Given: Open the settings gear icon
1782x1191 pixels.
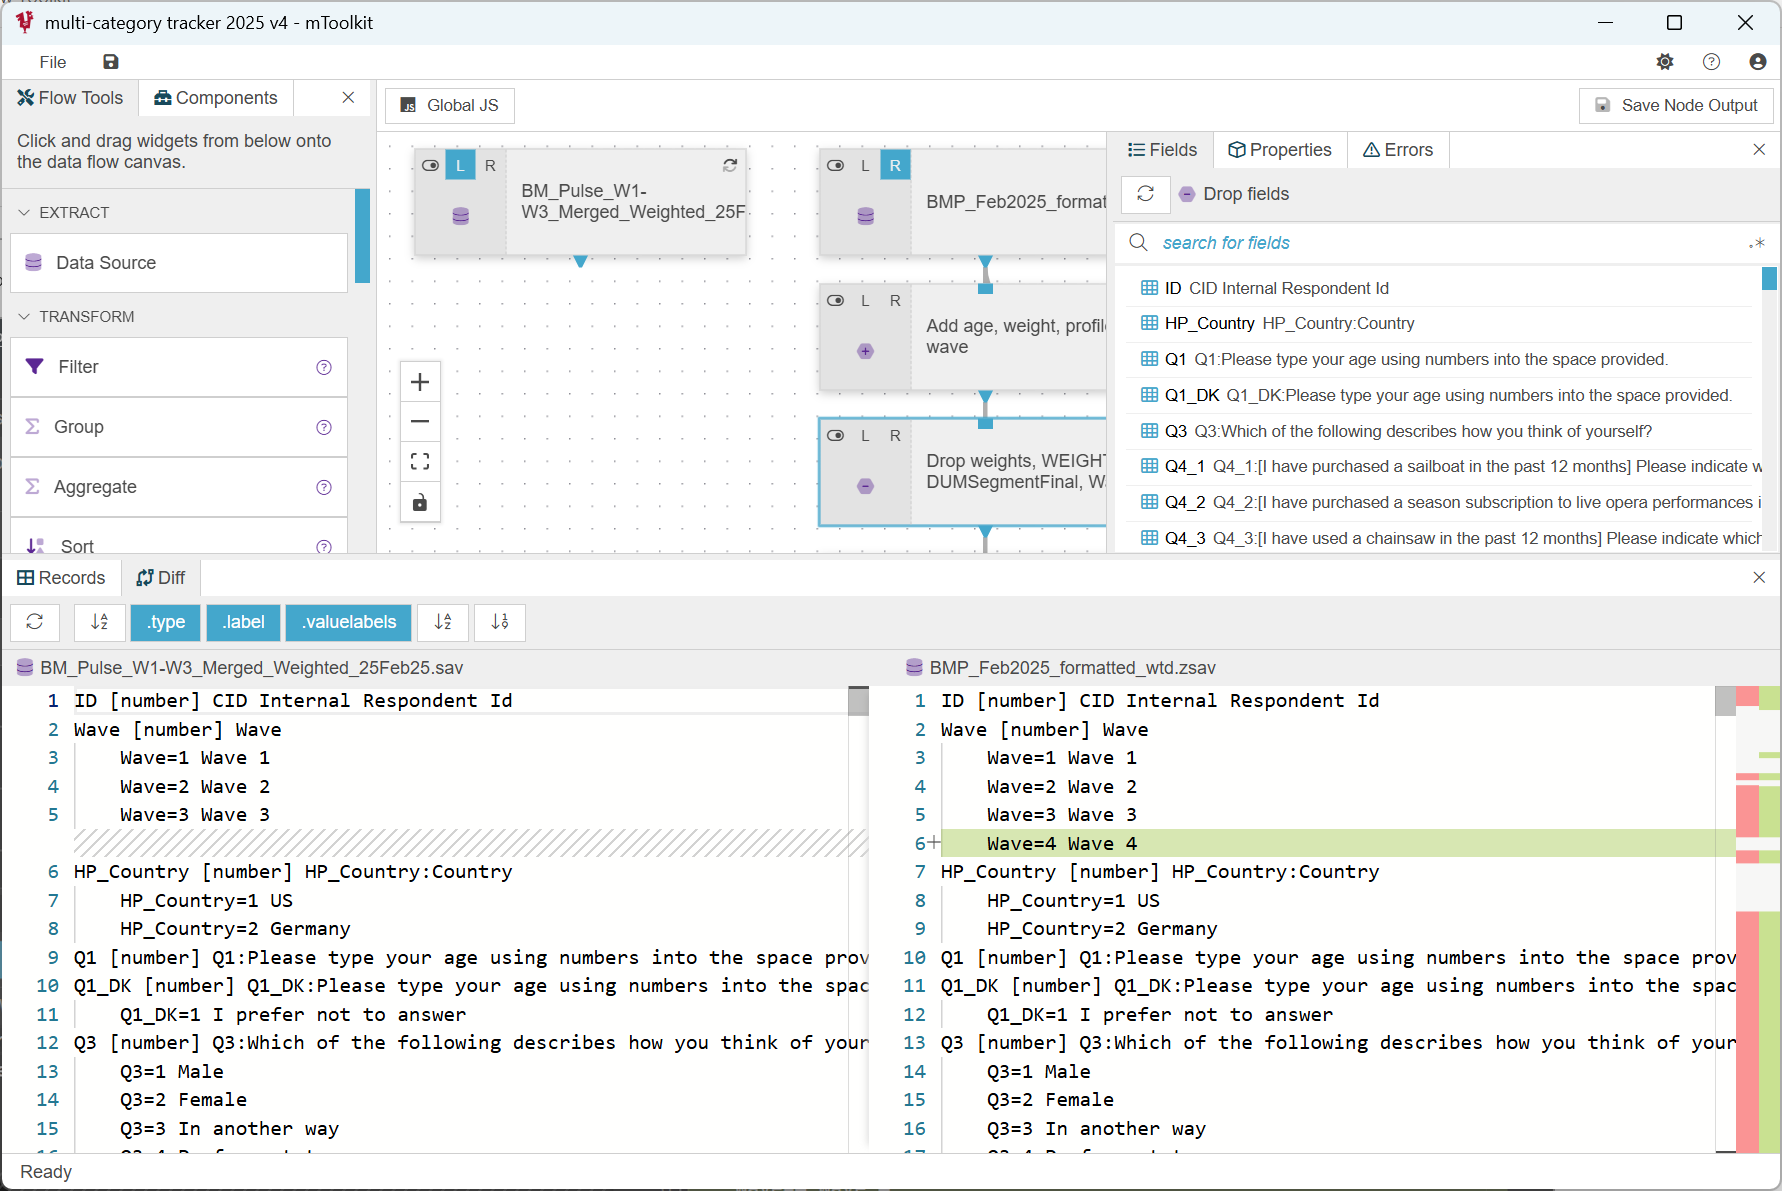Looking at the screenshot, I should tap(1665, 62).
